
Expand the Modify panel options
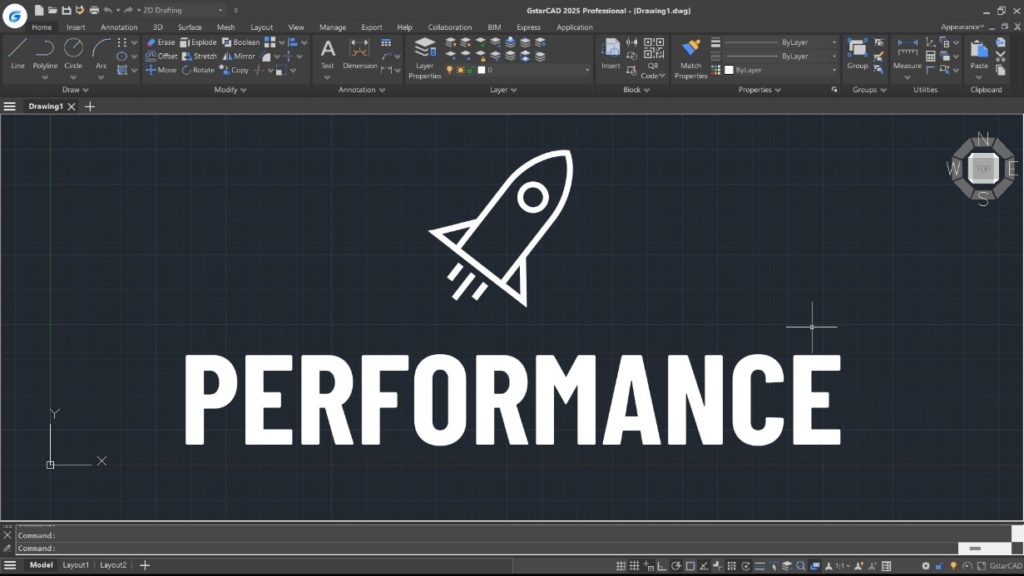tap(232, 90)
